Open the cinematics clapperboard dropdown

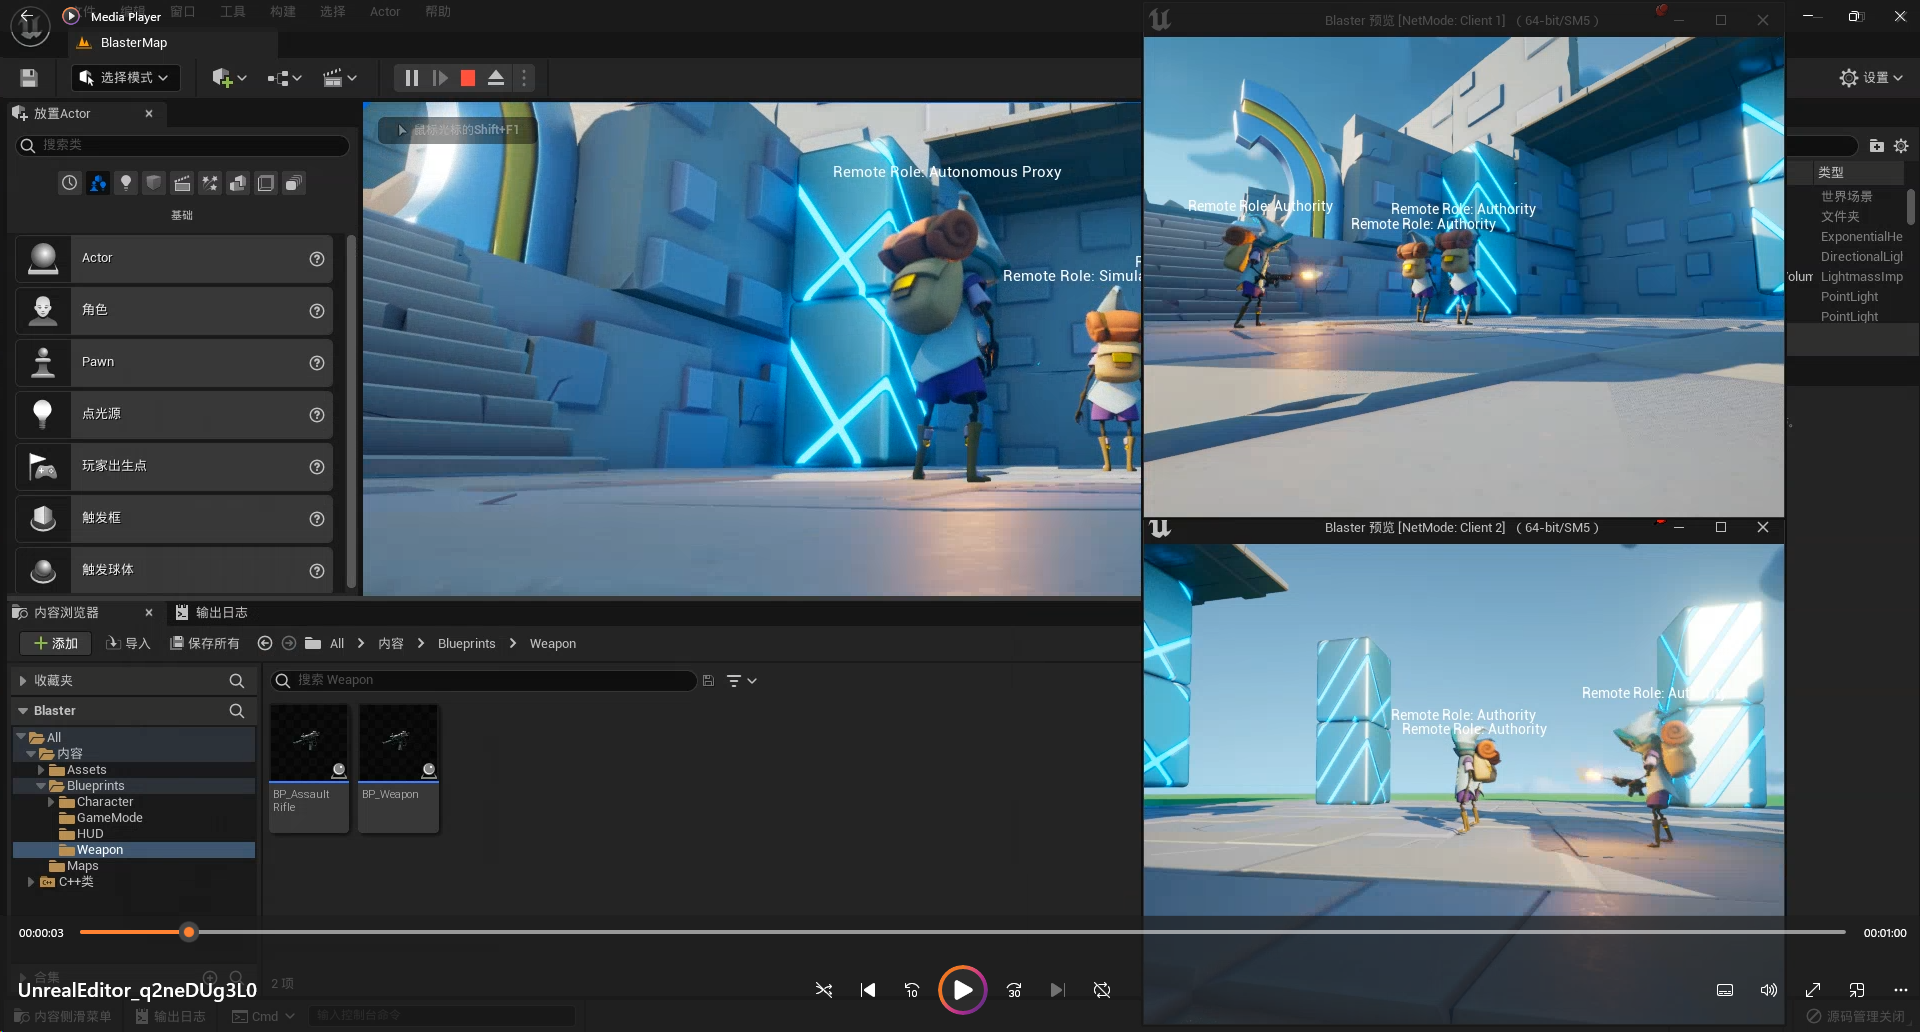click(x=340, y=78)
